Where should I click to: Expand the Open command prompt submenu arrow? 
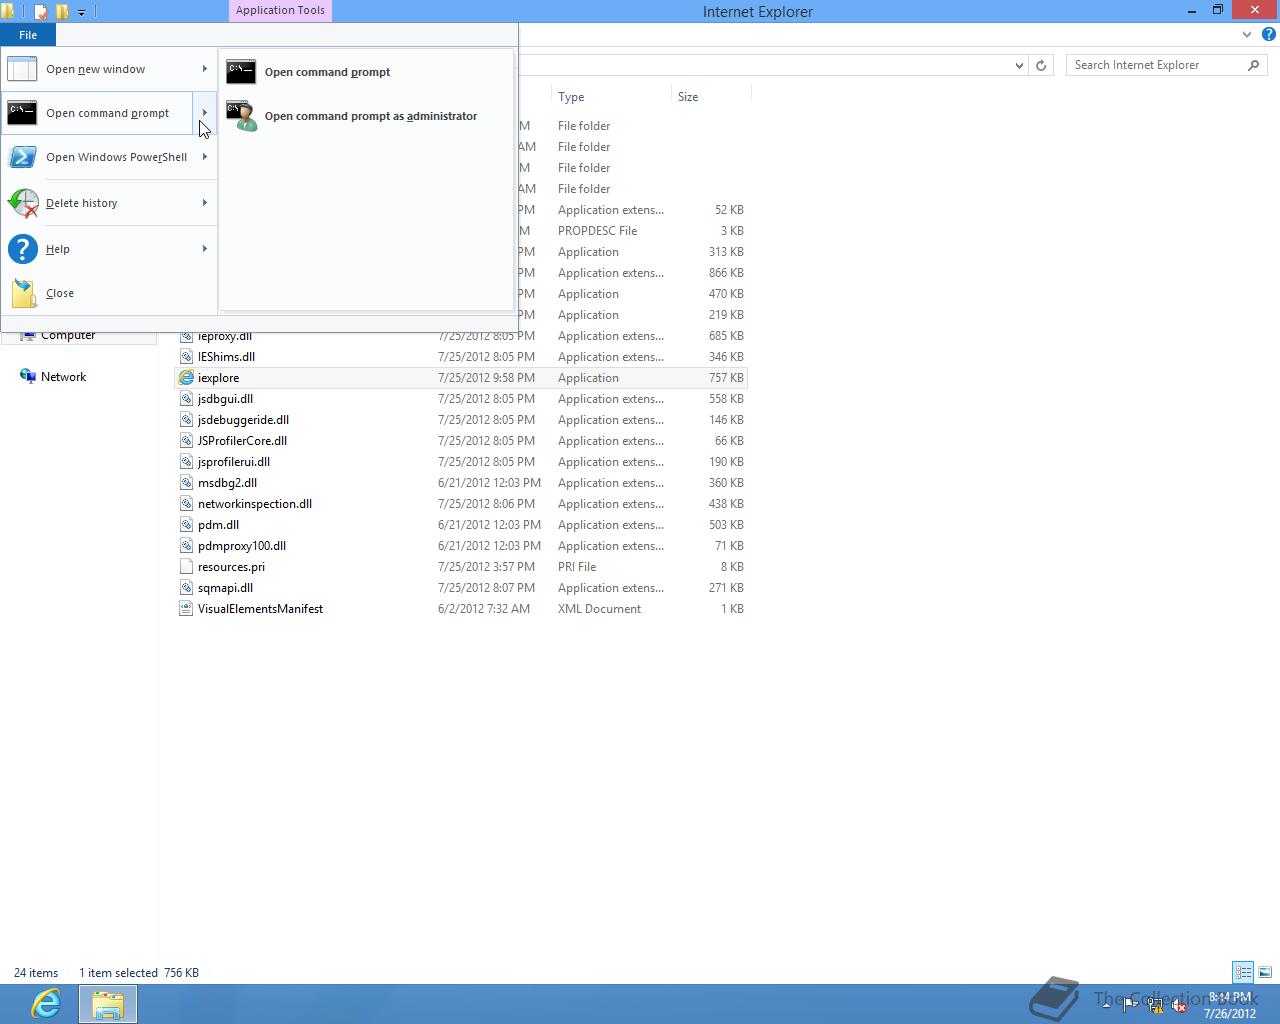(205, 113)
